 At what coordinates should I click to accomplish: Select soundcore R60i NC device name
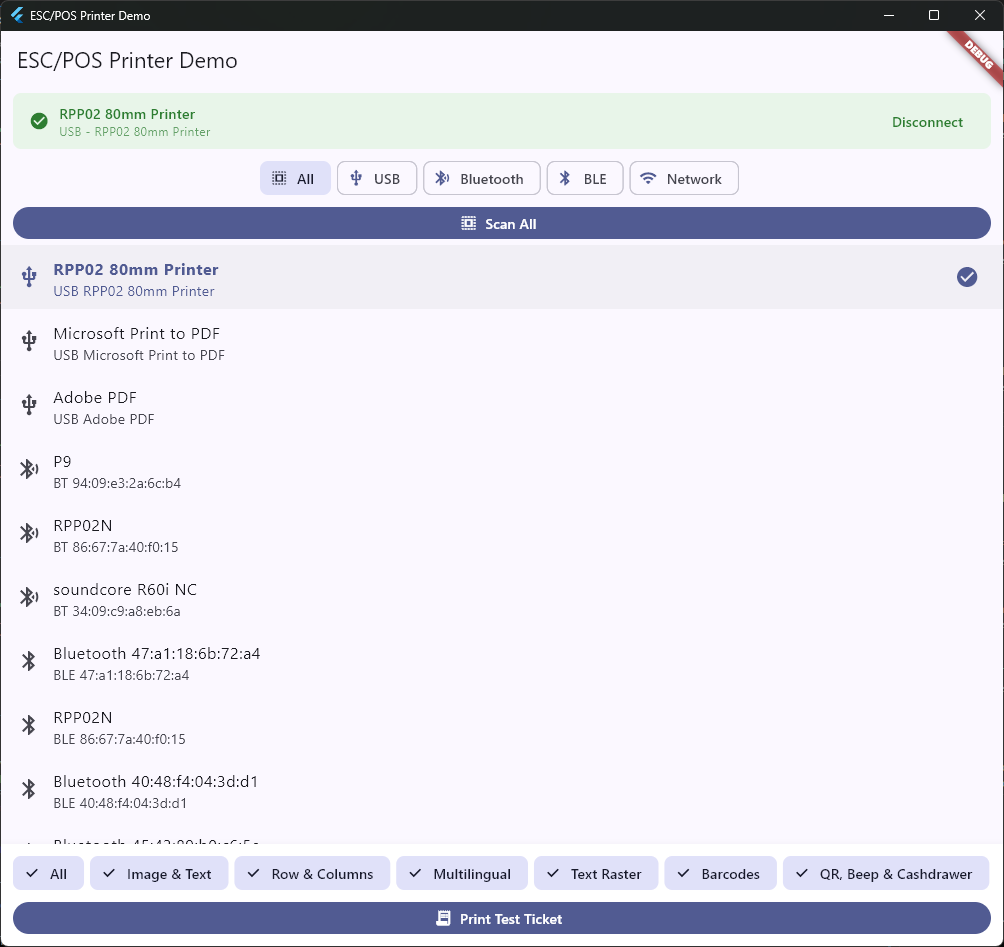pos(125,590)
